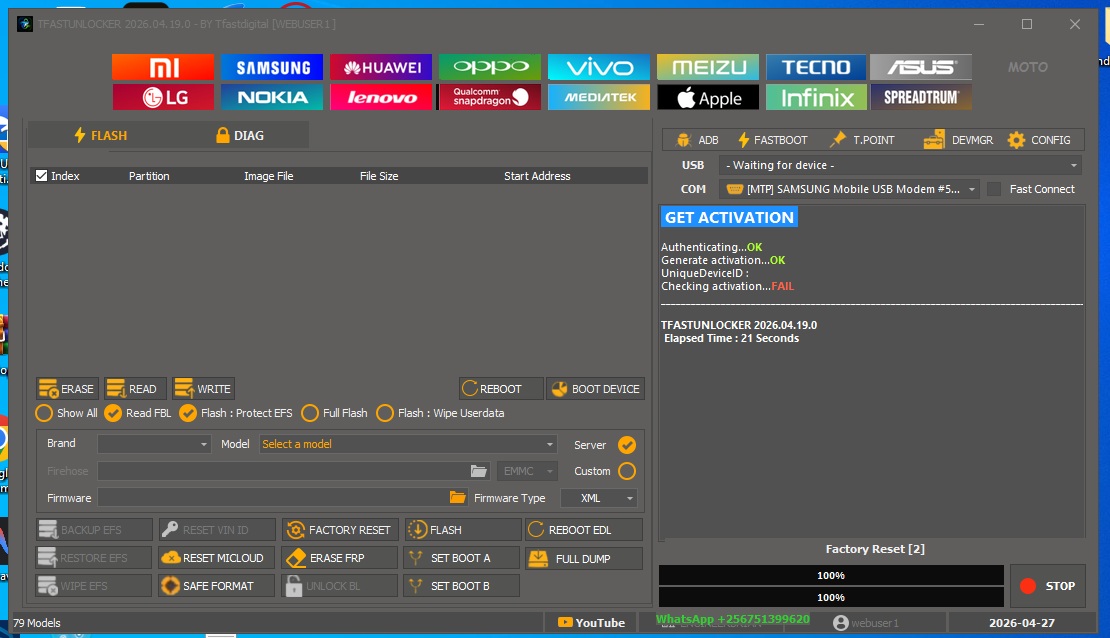
Task: Open the ADB tools tab
Action: coord(697,140)
